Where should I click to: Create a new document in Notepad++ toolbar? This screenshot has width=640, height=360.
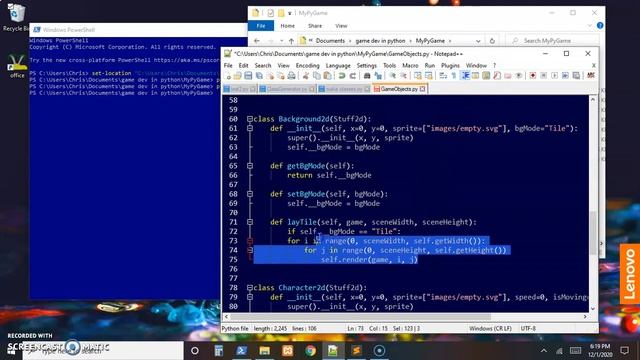228,76
